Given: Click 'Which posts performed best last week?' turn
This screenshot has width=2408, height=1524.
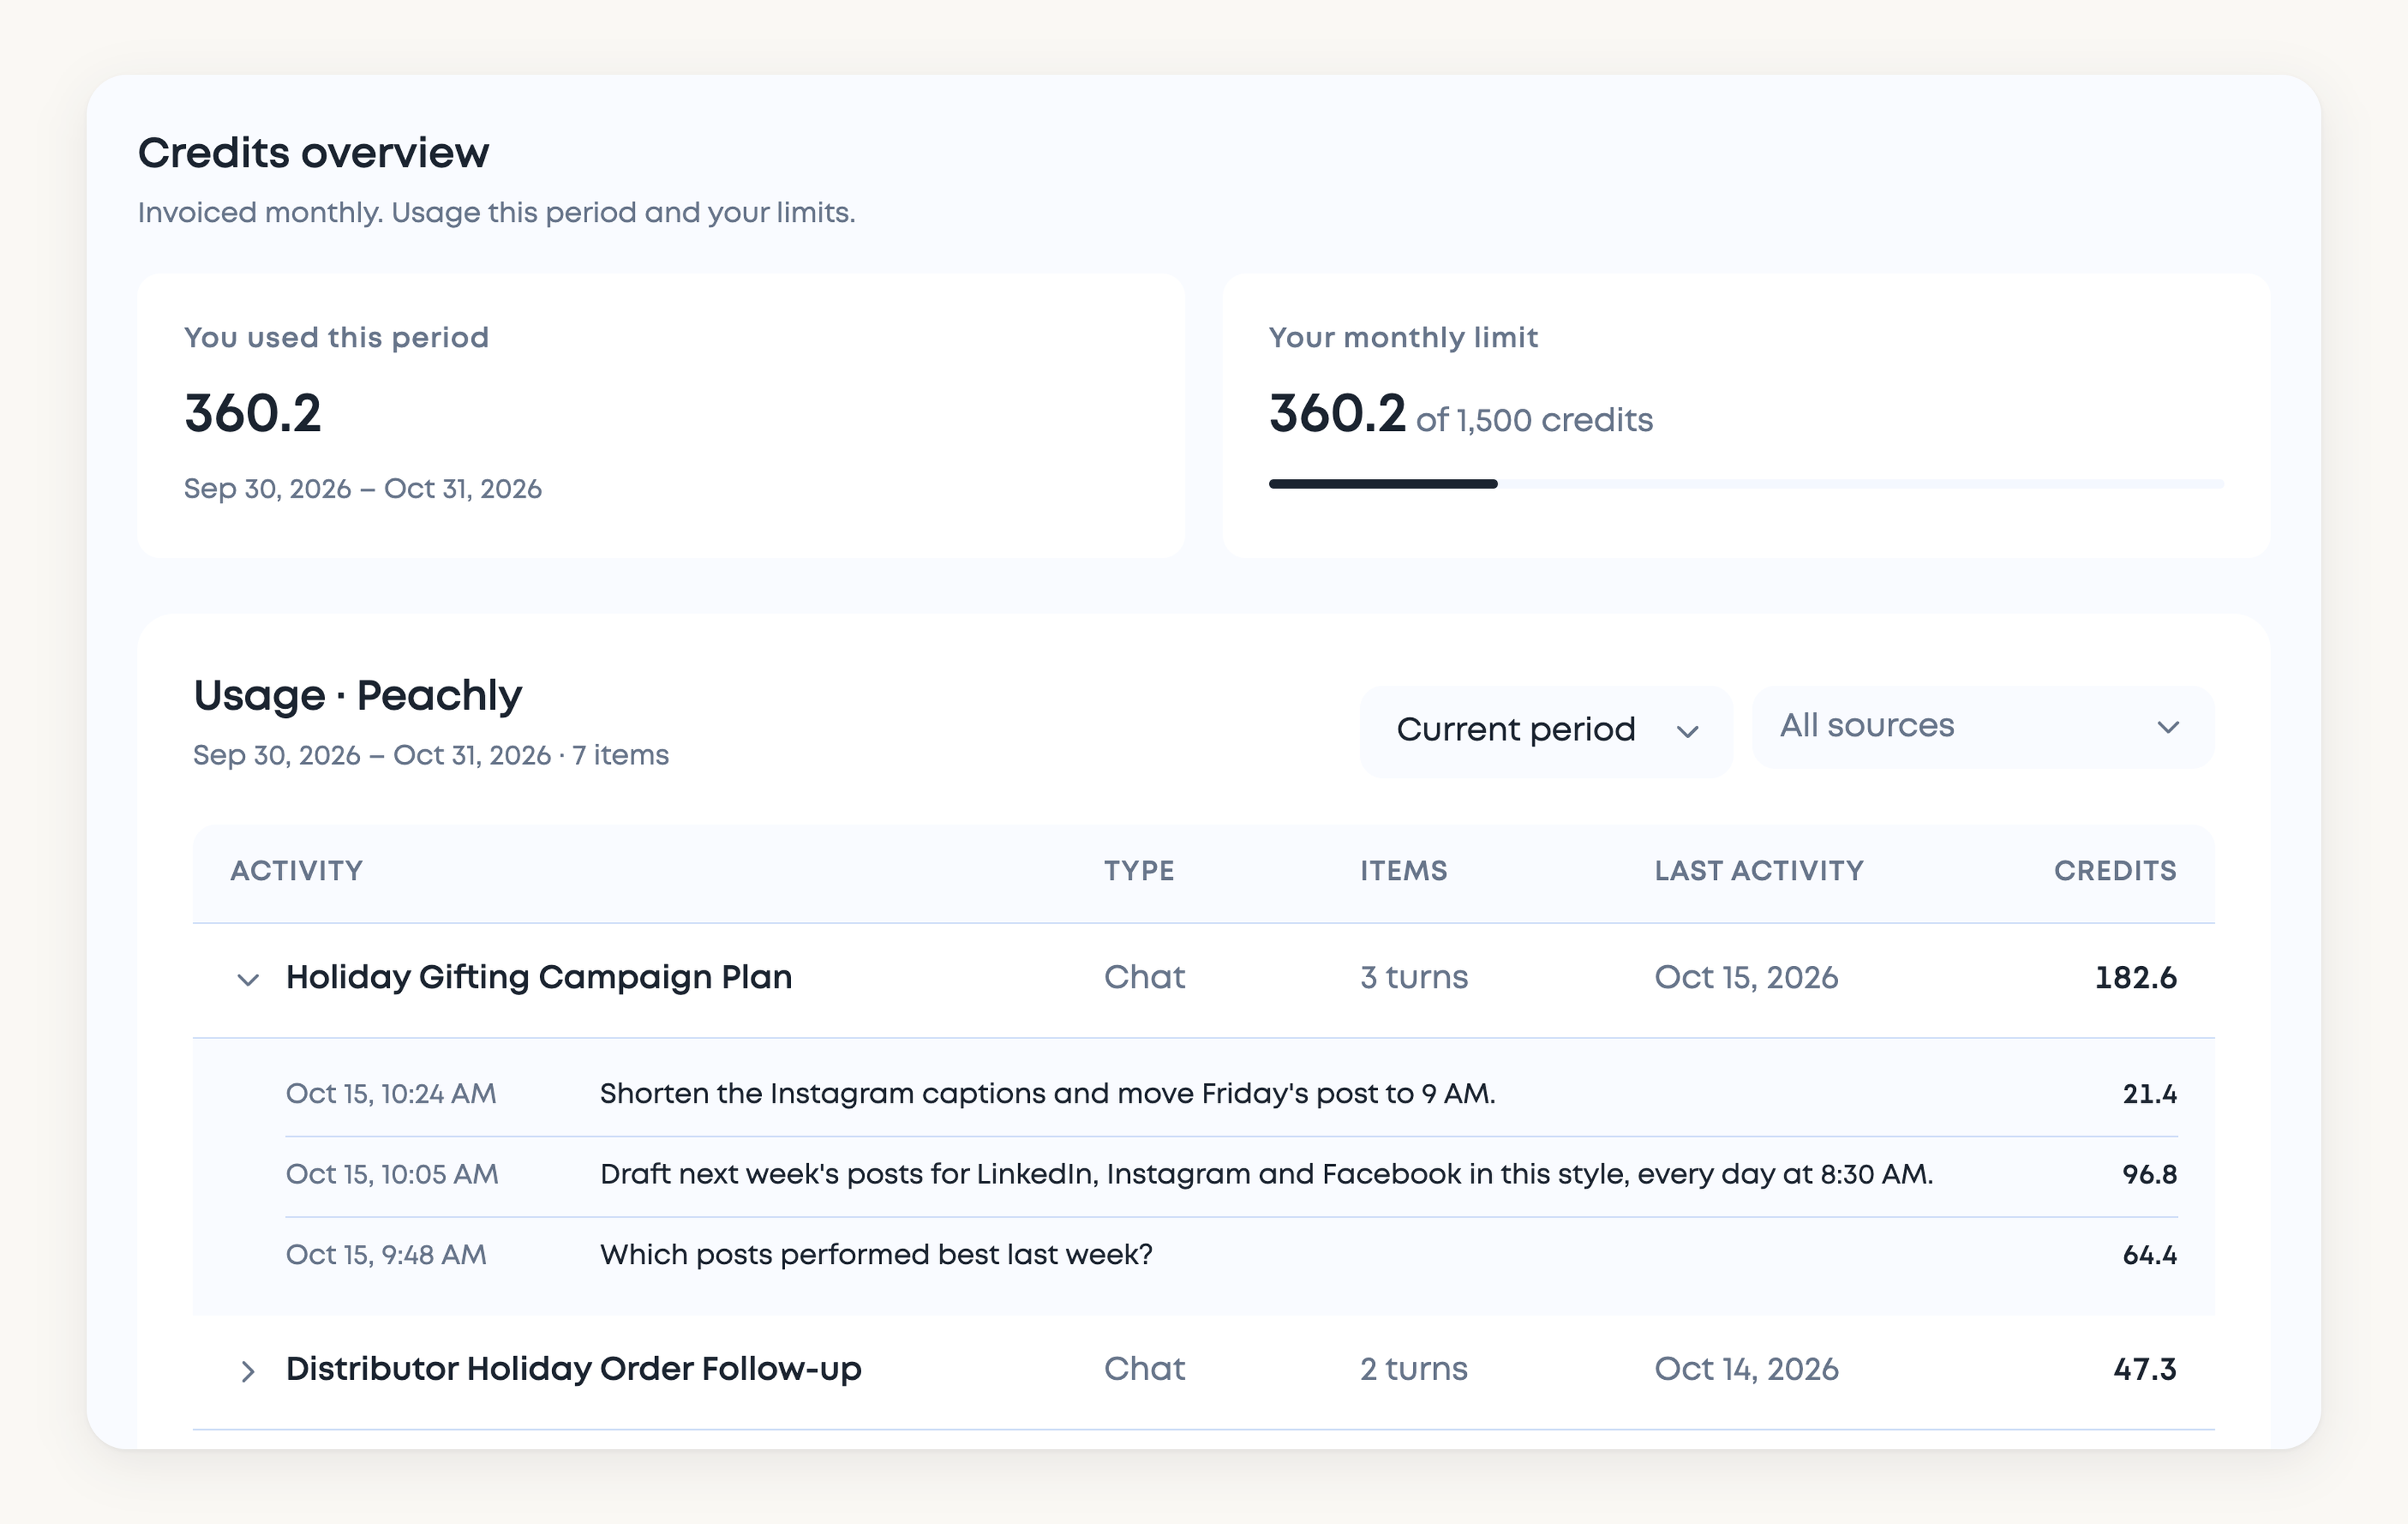Looking at the screenshot, I should pos(876,1255).
